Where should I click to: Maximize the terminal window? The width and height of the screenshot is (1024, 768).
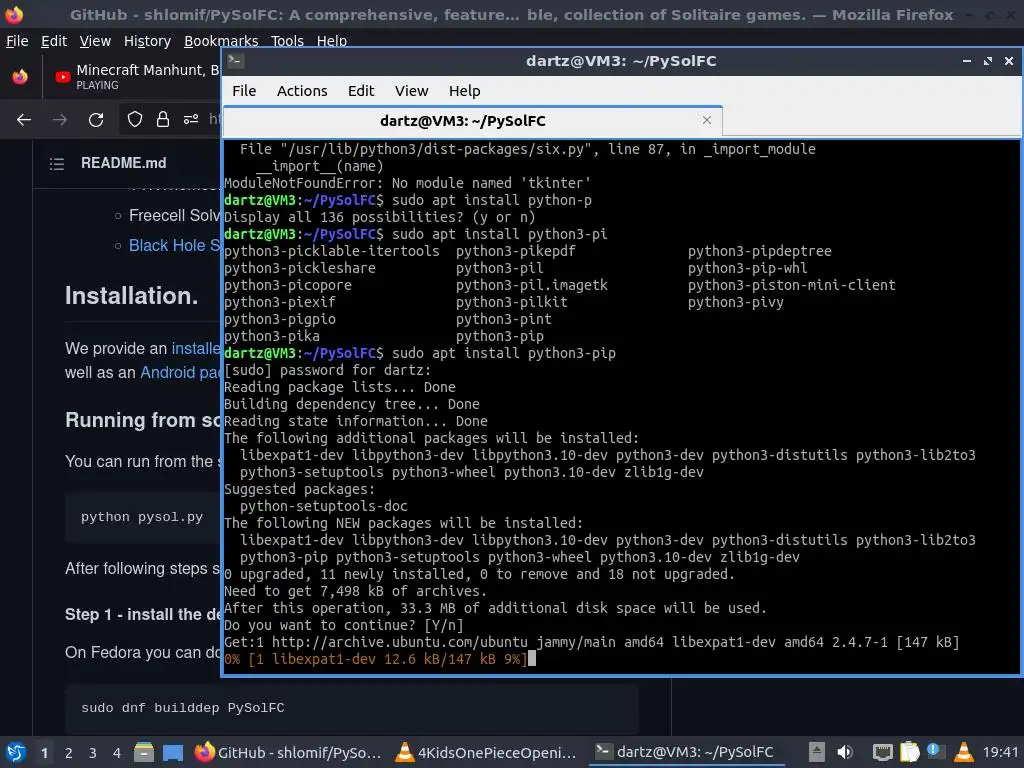click(x=987, y=61)
